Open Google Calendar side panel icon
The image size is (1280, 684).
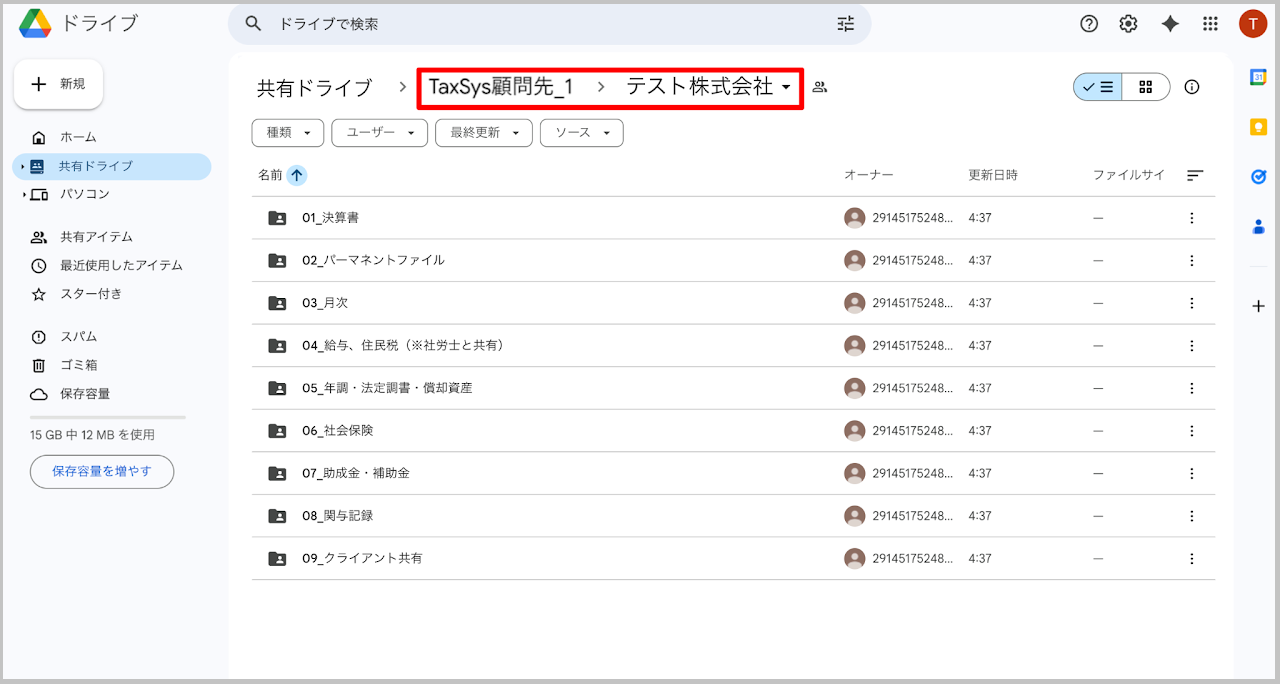pos(1258,78)
